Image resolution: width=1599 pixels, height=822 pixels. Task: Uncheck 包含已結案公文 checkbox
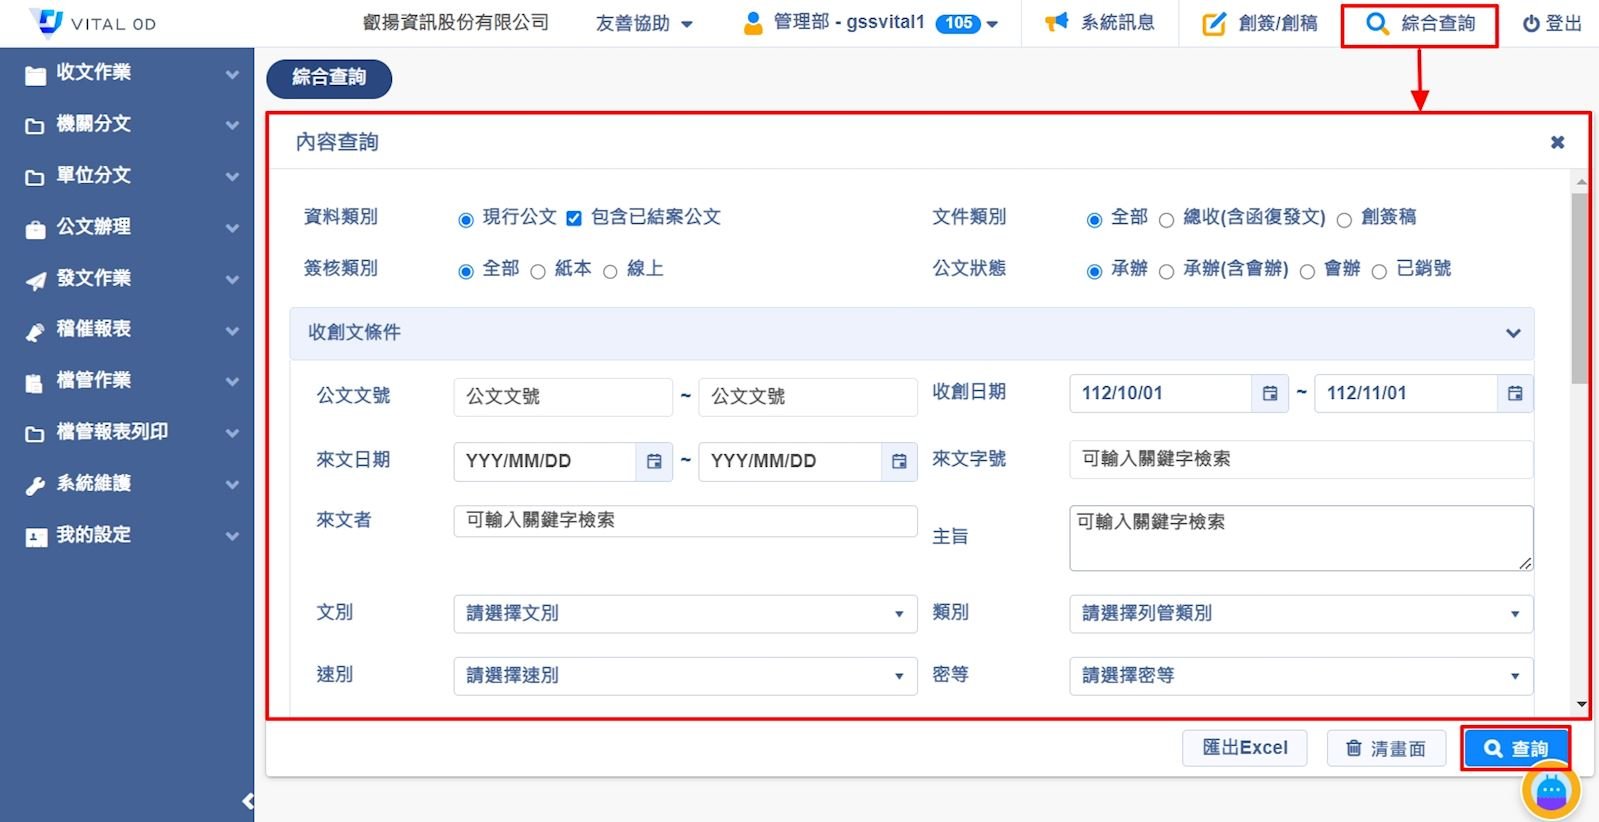tap(574, 219)
